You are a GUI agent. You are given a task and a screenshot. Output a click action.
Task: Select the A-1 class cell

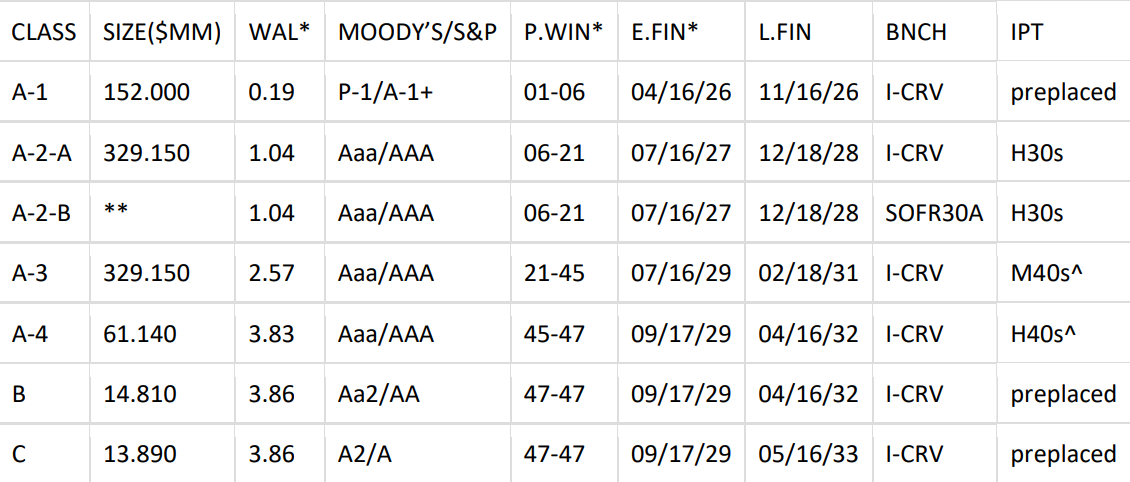[x=28, y=93]
